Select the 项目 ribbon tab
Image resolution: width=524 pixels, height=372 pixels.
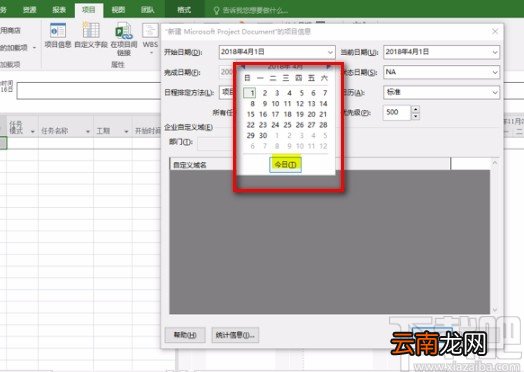(89, 10)
